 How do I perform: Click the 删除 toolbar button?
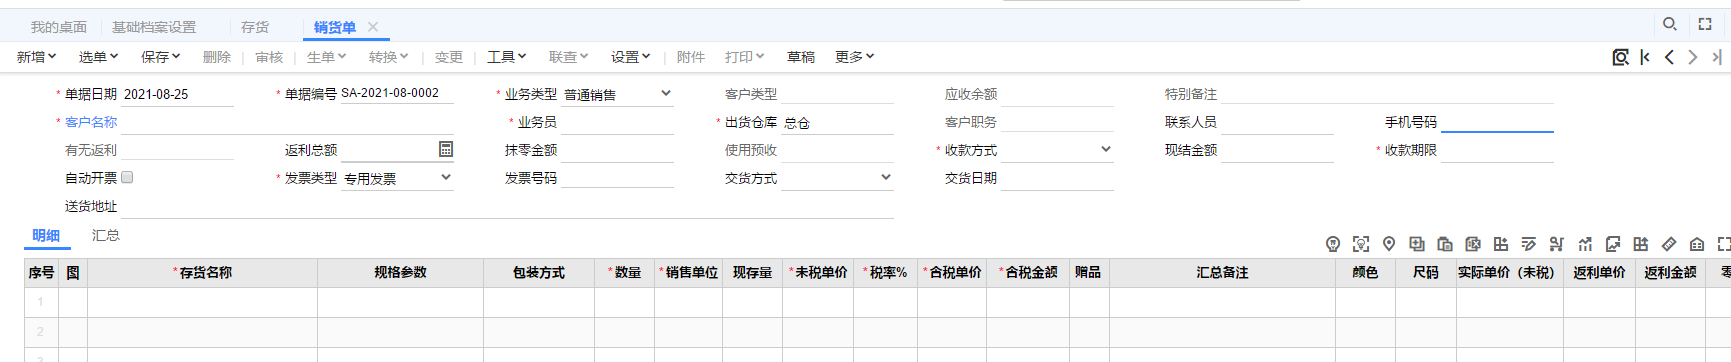(217, 57)
